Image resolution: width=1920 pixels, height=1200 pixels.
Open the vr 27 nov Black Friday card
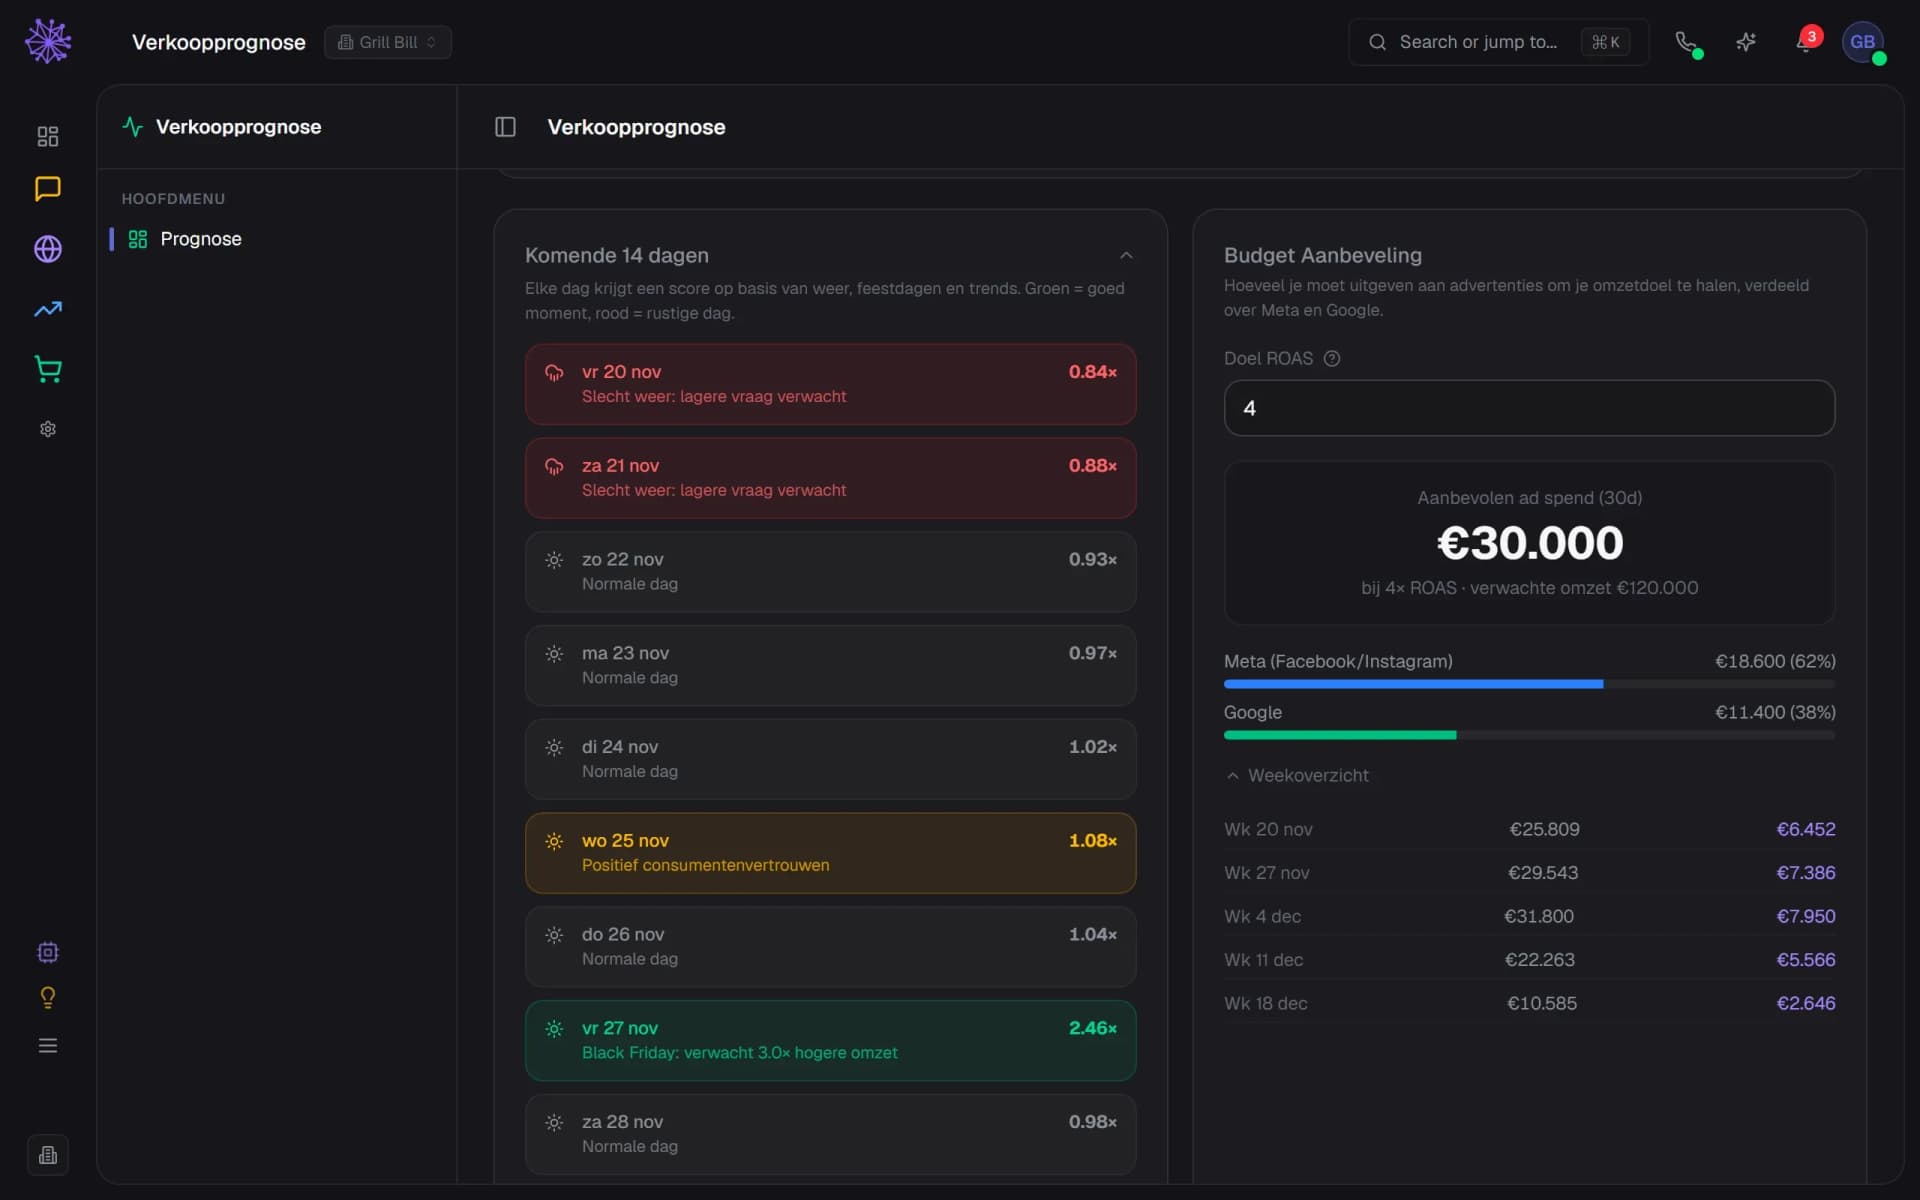pos(830,1040)
